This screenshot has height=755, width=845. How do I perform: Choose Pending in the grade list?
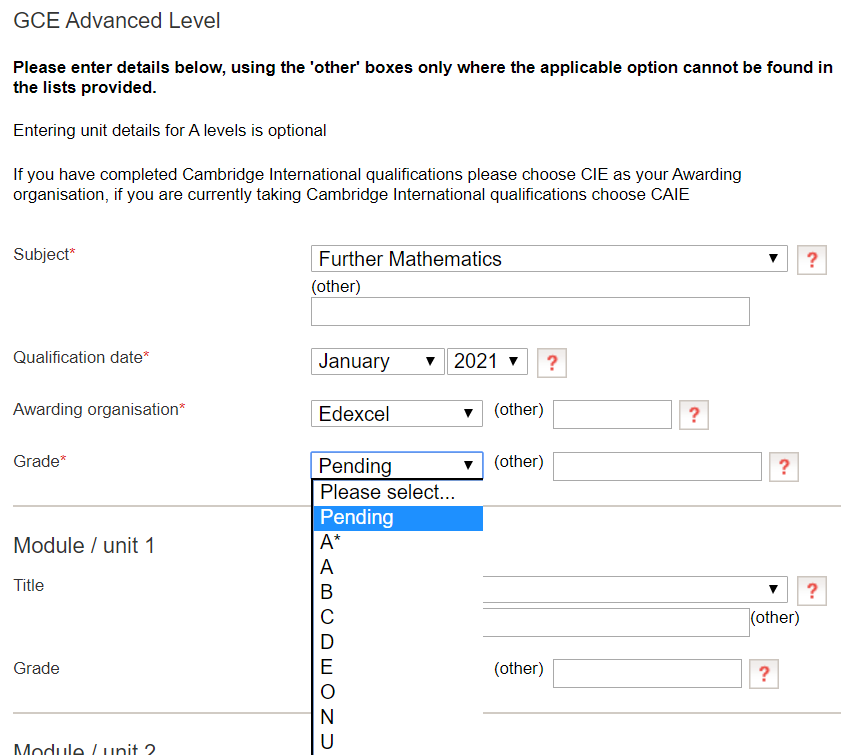tap(357, 517)
